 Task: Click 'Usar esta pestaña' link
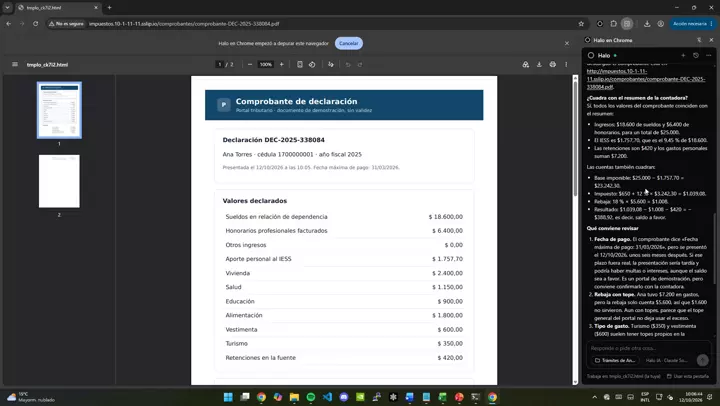coord(688,376)
